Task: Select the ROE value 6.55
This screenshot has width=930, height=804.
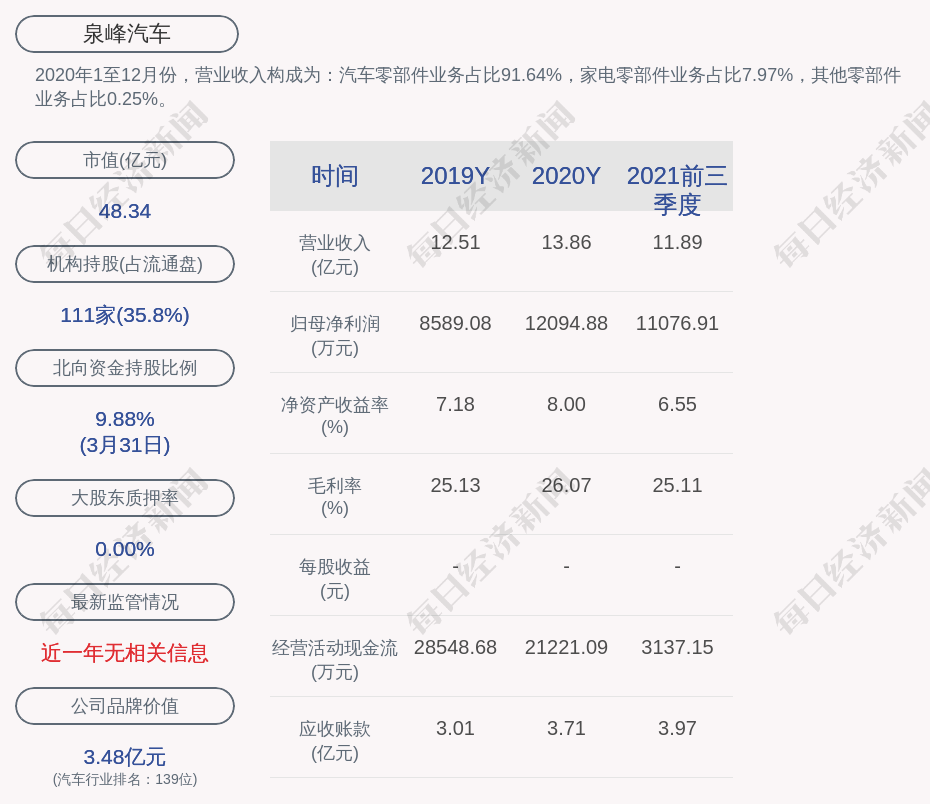Action: click(x=677, y=404)
